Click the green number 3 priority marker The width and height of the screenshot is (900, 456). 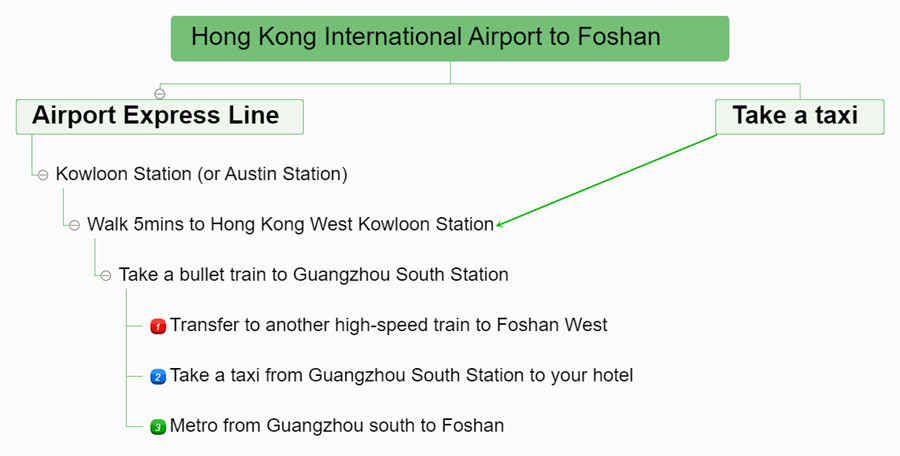158,427
